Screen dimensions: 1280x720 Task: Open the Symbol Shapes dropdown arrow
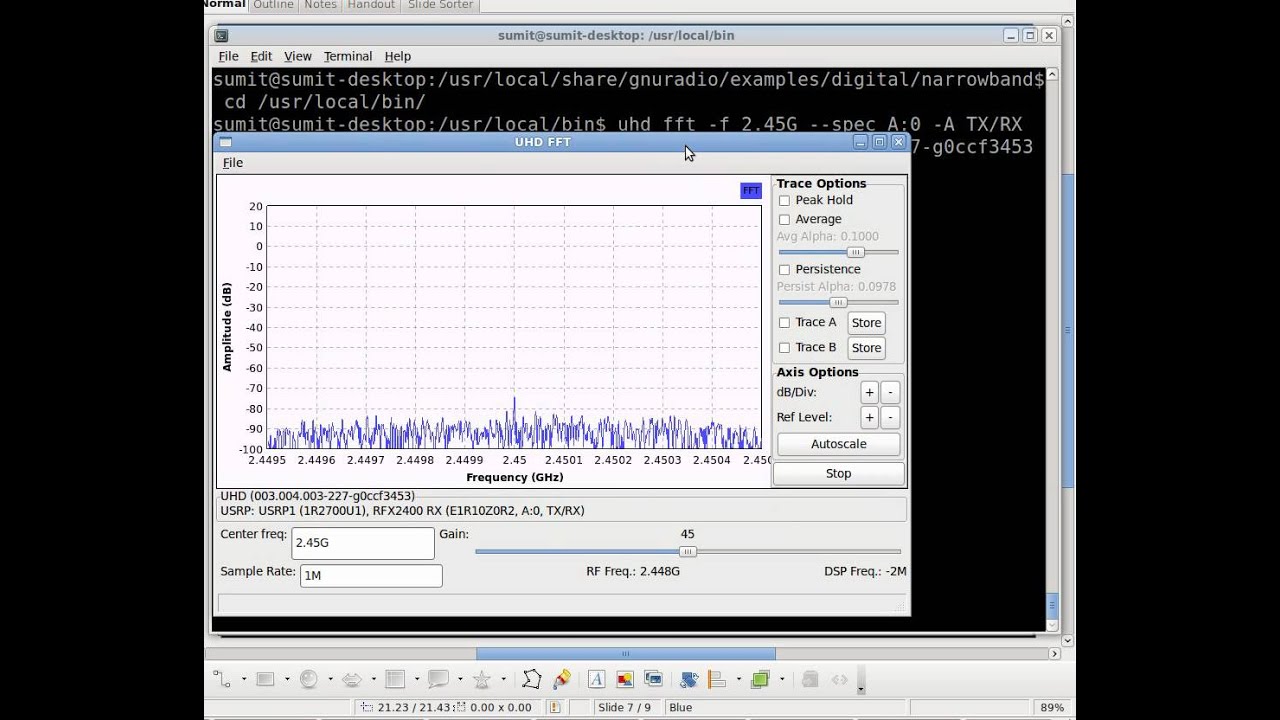(x=330, y=680)
